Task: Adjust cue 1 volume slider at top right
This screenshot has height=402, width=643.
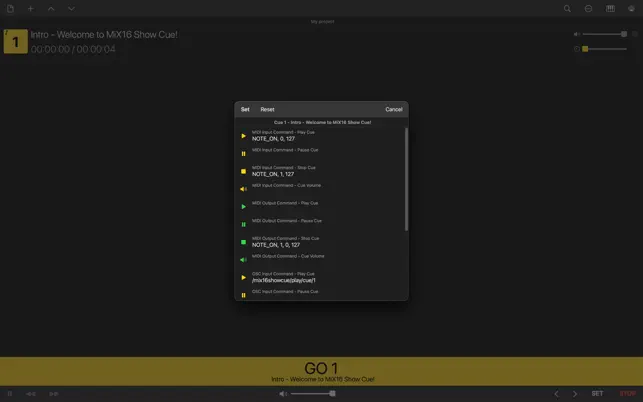Action: pyautogui.click(x=605, y=34)
